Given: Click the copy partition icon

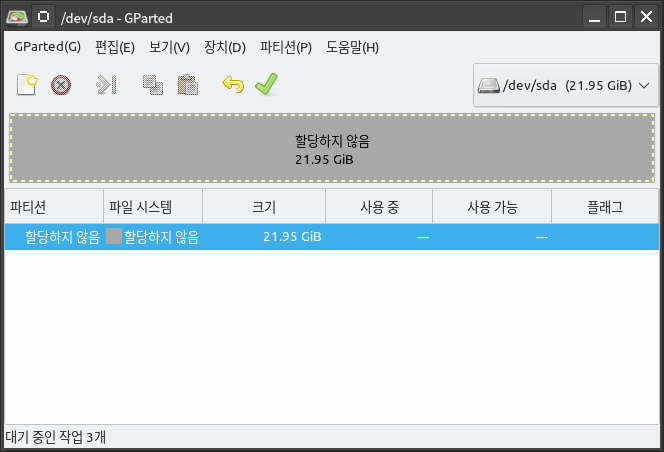Looking at the screenshot, I should pyautogui.click(x=153, y=85).
